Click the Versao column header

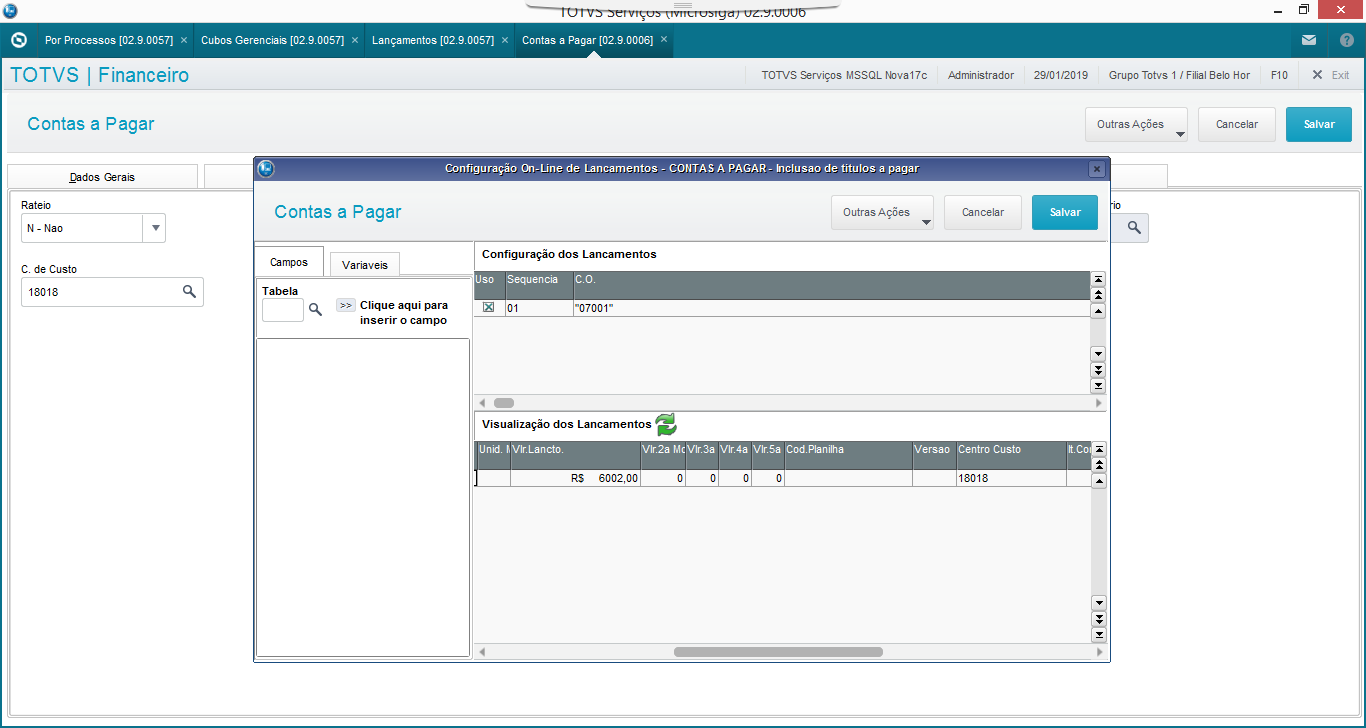[x=934, y=455]
